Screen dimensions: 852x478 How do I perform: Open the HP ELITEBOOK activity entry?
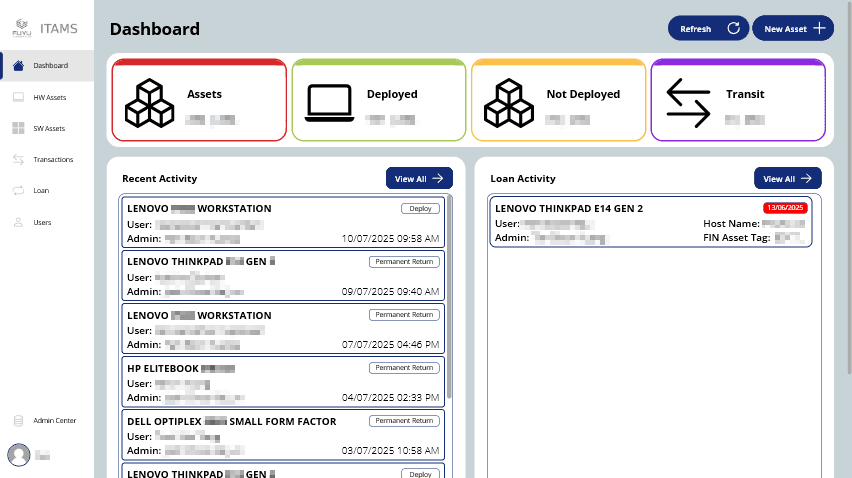(283, 381)
